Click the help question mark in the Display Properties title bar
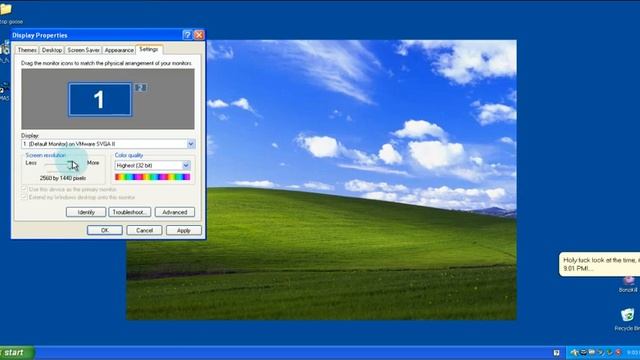 tap(187, 35)
